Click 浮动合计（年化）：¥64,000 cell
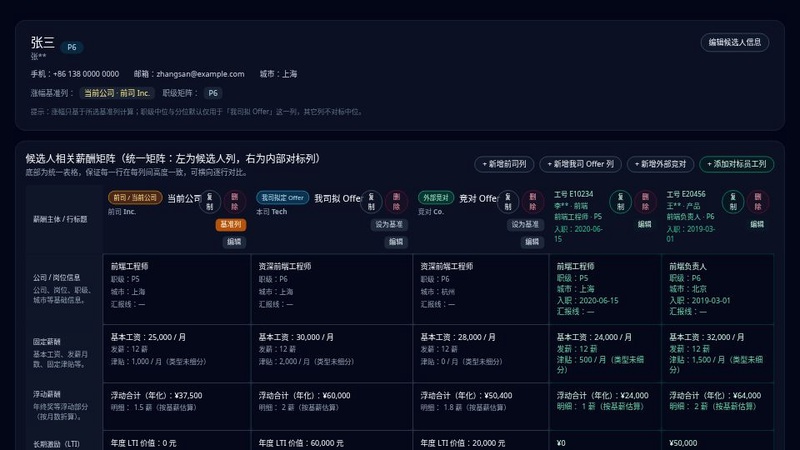Image resolution: width=800 pixels, height=450 pixels. click(717, 406)
